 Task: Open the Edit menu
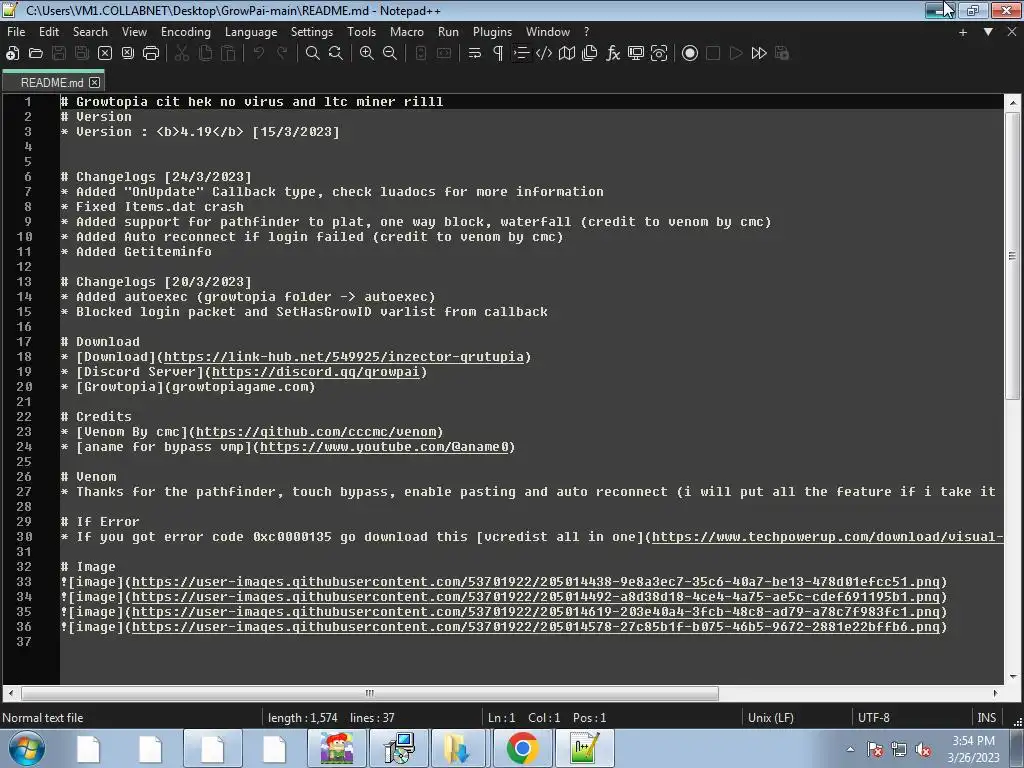[x=49, y=32]
